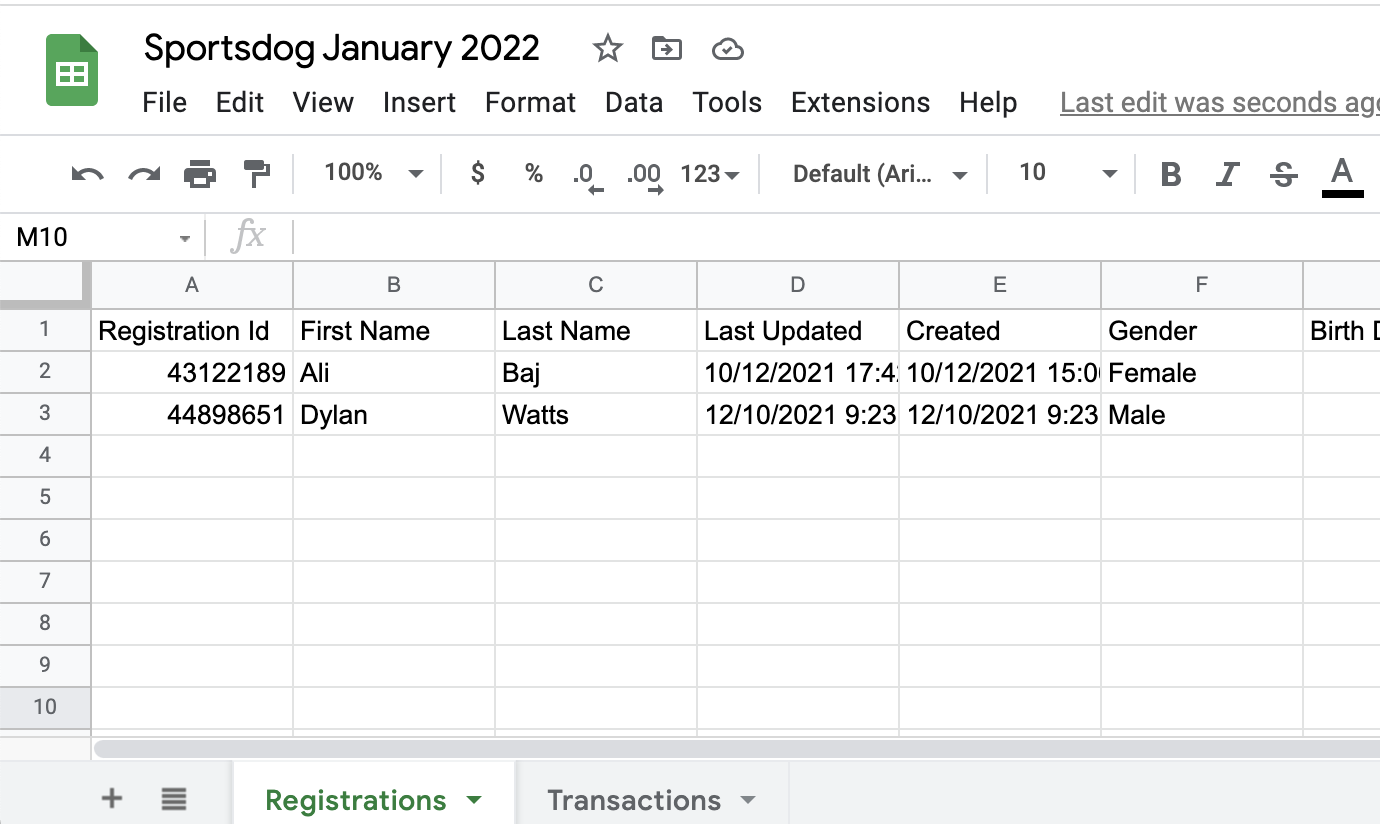Increase decimal places

click(x=644, y=173)
